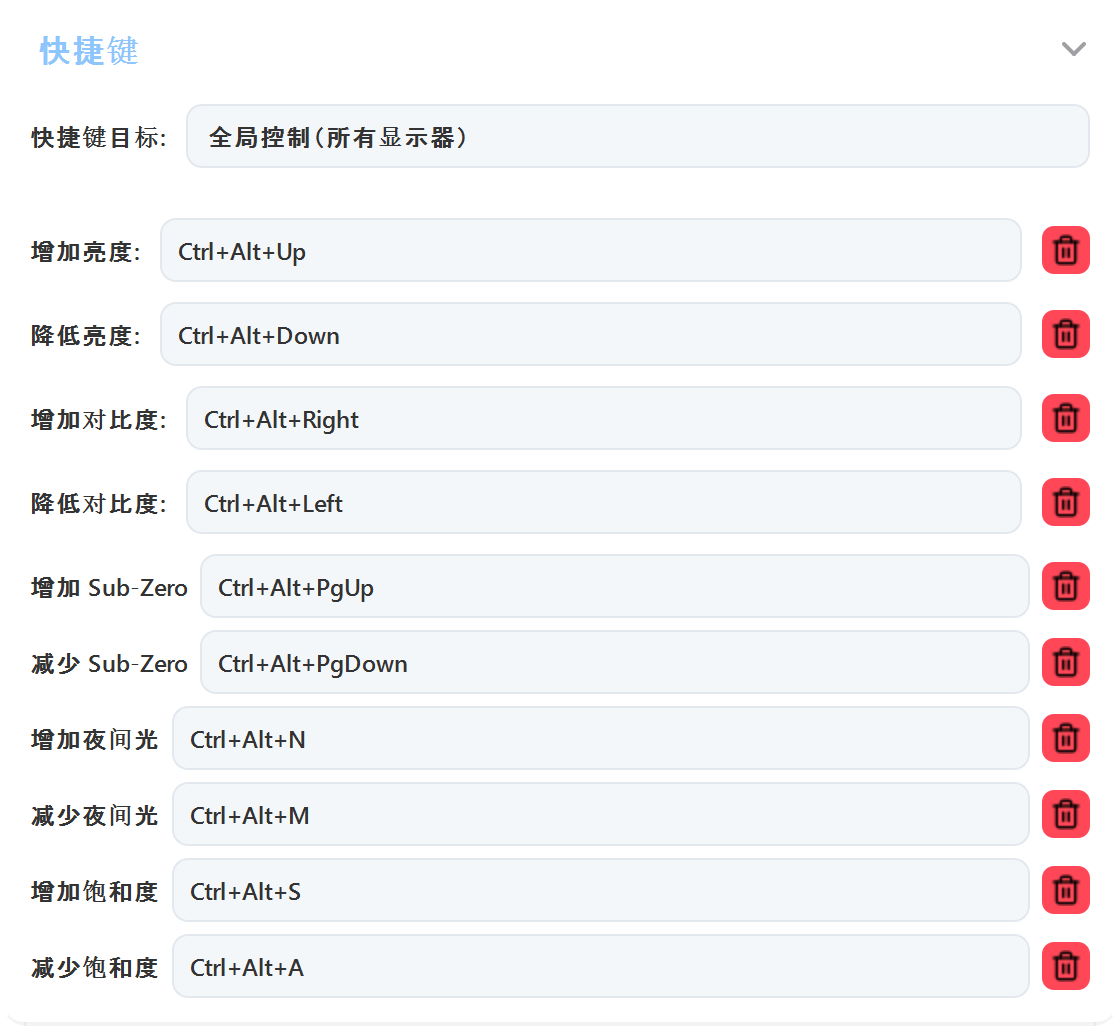
Task: Click the Ctrl+Alt+Right shortcut field
Action: pyautogui.click(x=604, y=418)
